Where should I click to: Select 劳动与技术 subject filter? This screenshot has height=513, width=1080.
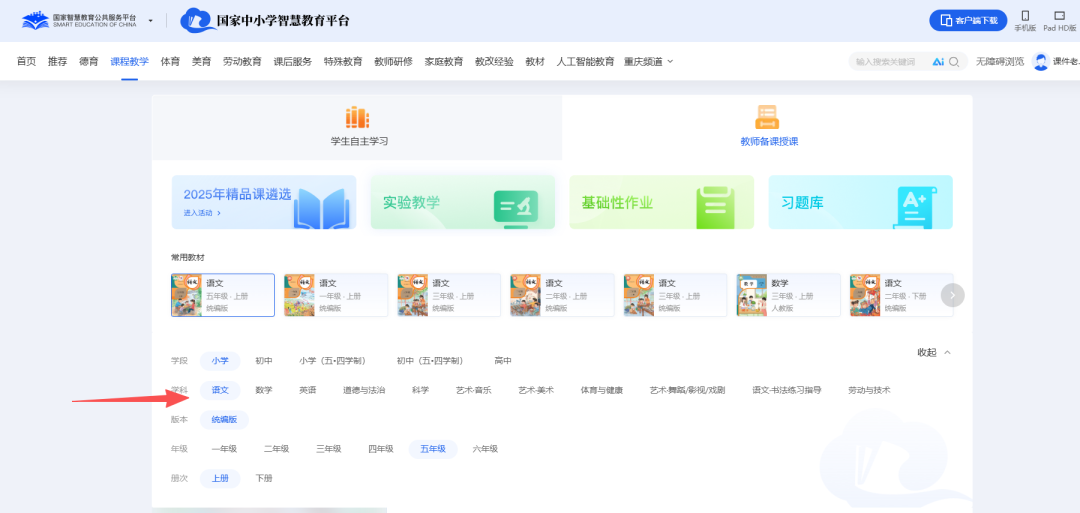click(x=869, y=390)
